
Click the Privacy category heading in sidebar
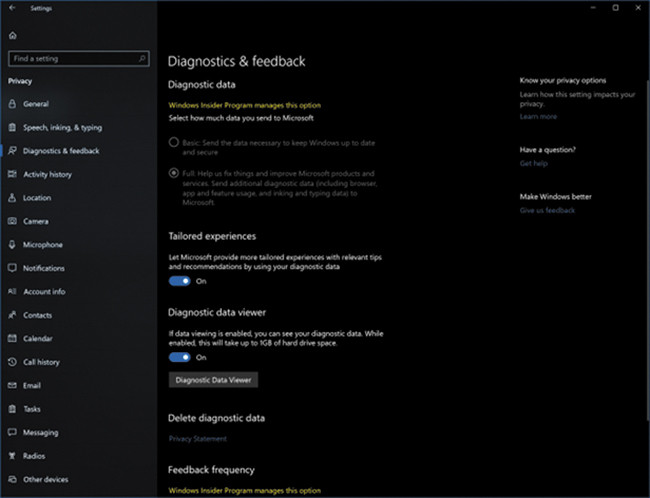click(x=20, y=81)
